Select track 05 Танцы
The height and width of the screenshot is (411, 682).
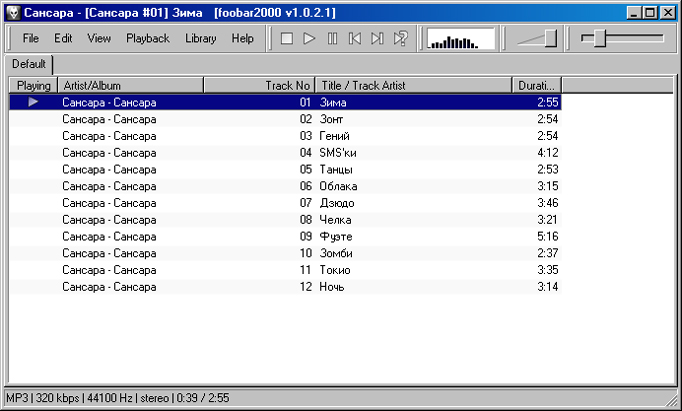tap(285, 169)
